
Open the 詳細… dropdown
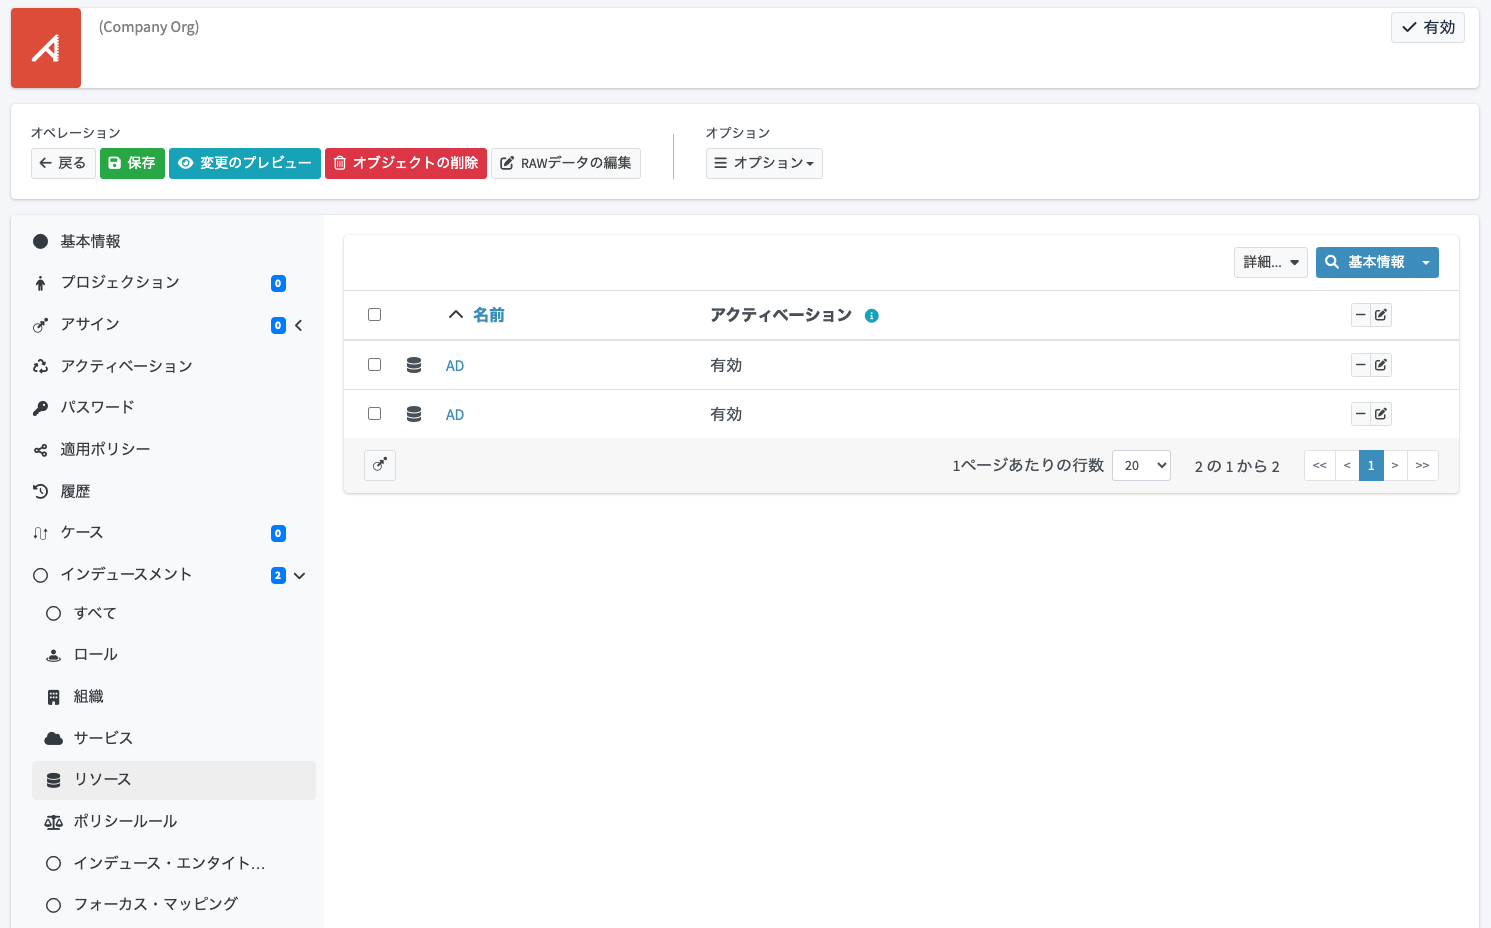(1270, 262)
